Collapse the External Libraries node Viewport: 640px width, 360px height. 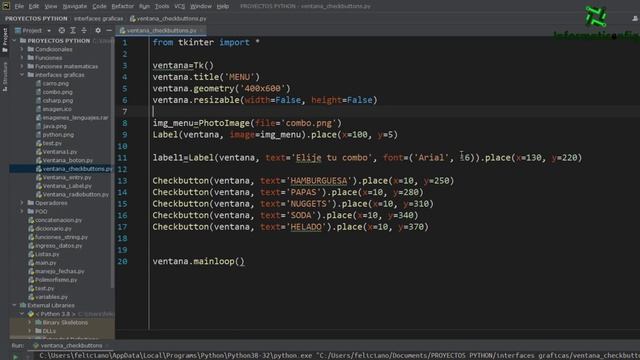tap(15, 305)
